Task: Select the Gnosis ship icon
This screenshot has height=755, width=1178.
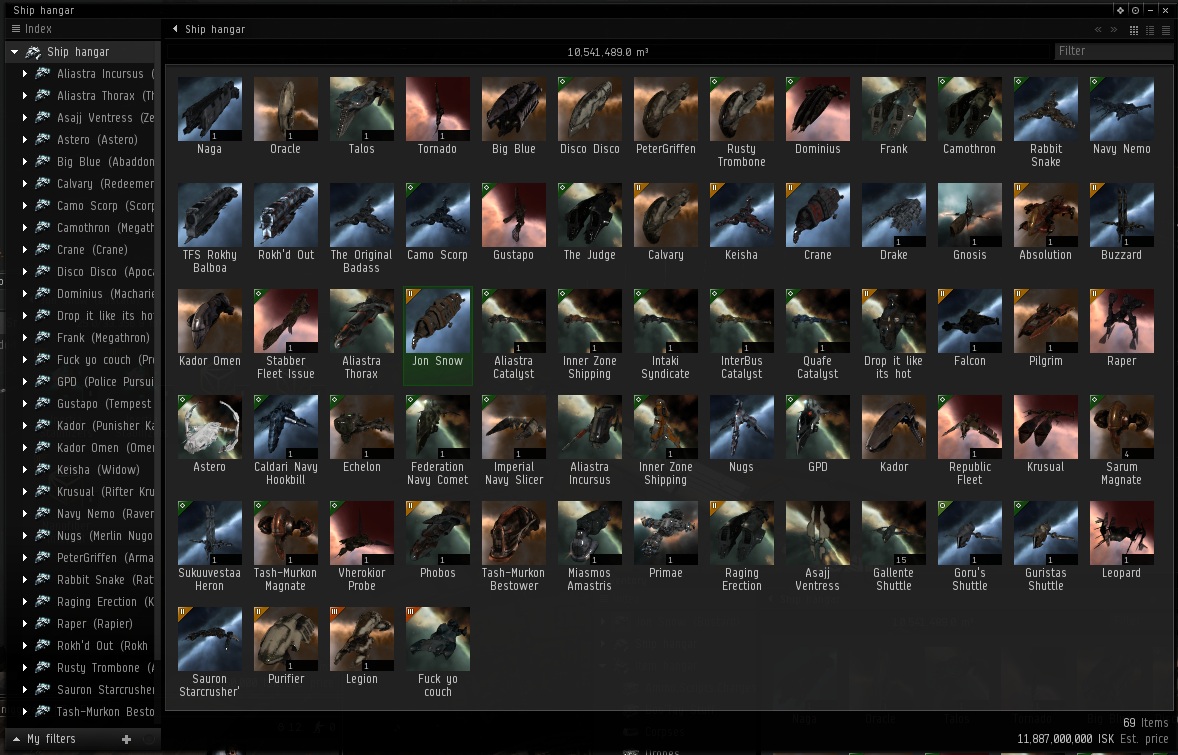Action: coord(969,215)
